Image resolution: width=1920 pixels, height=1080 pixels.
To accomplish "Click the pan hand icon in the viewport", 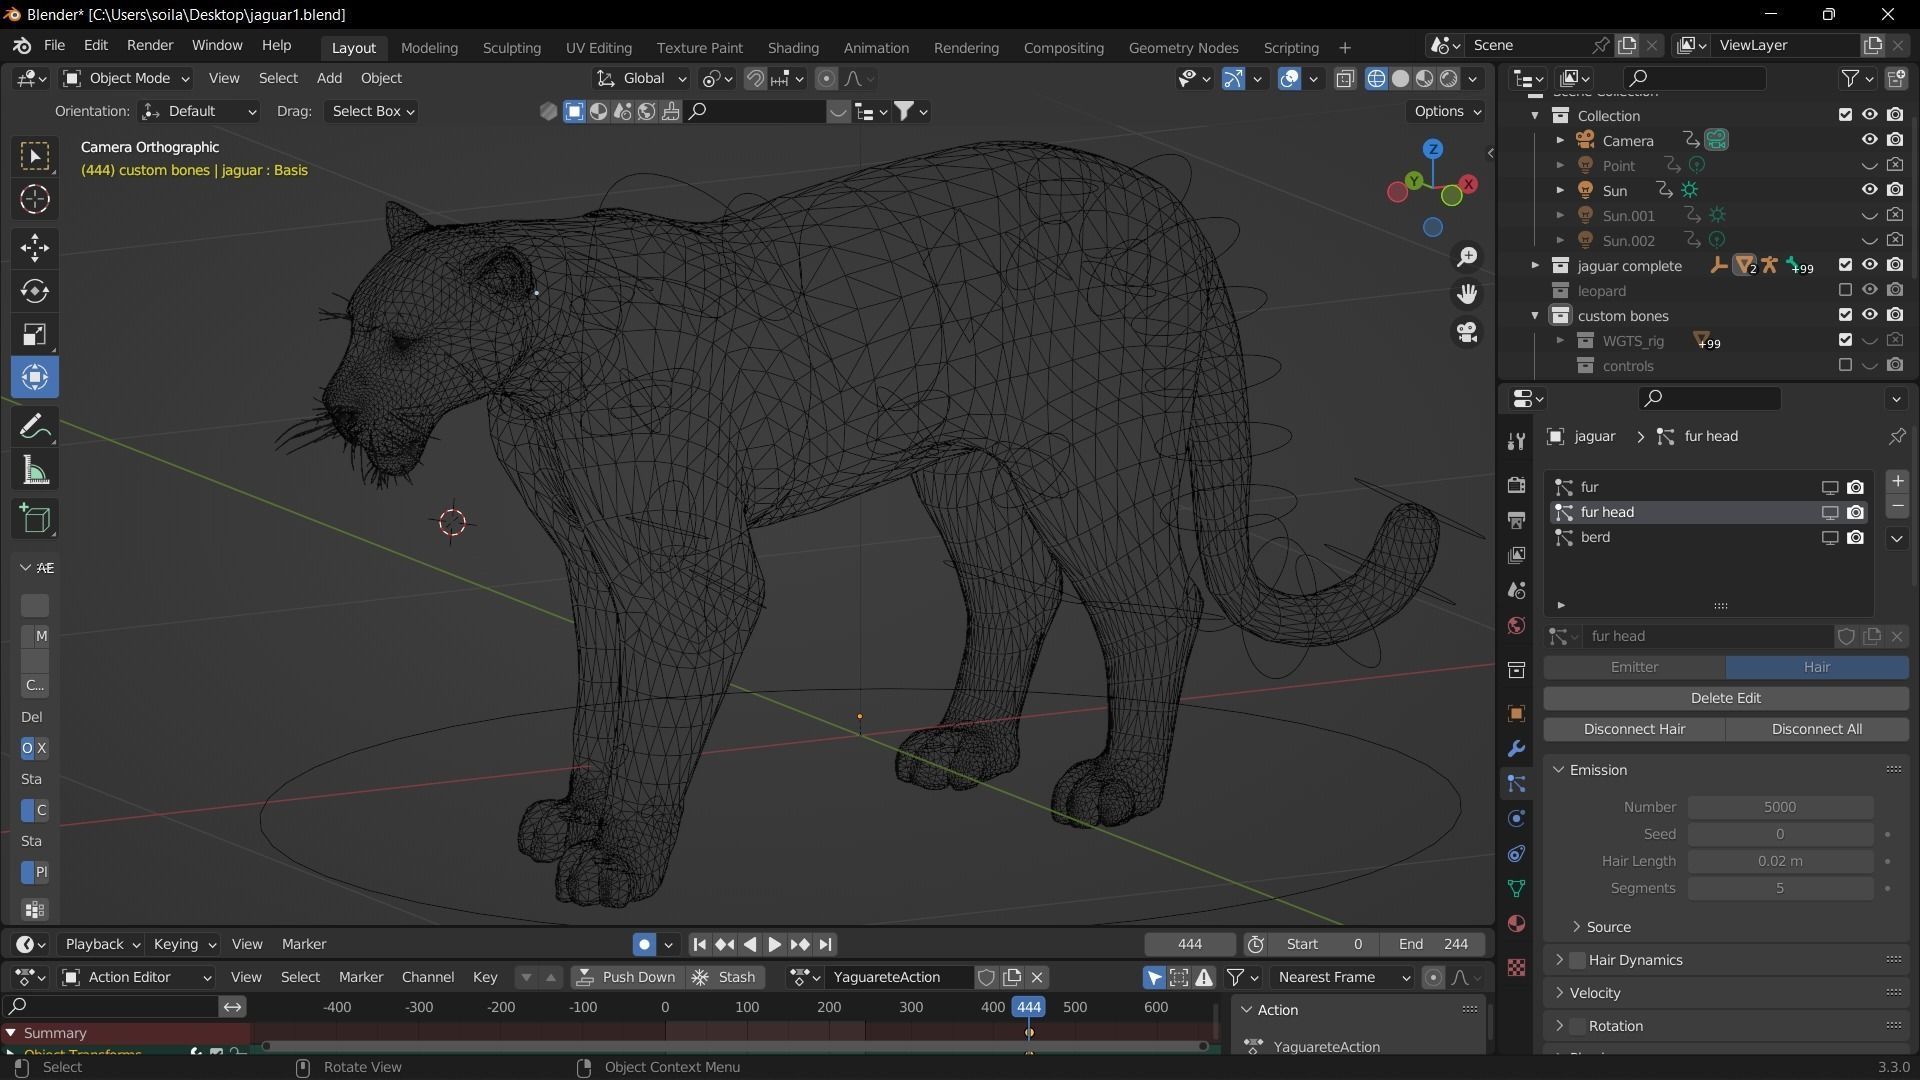I will [x=1467, y=294].
